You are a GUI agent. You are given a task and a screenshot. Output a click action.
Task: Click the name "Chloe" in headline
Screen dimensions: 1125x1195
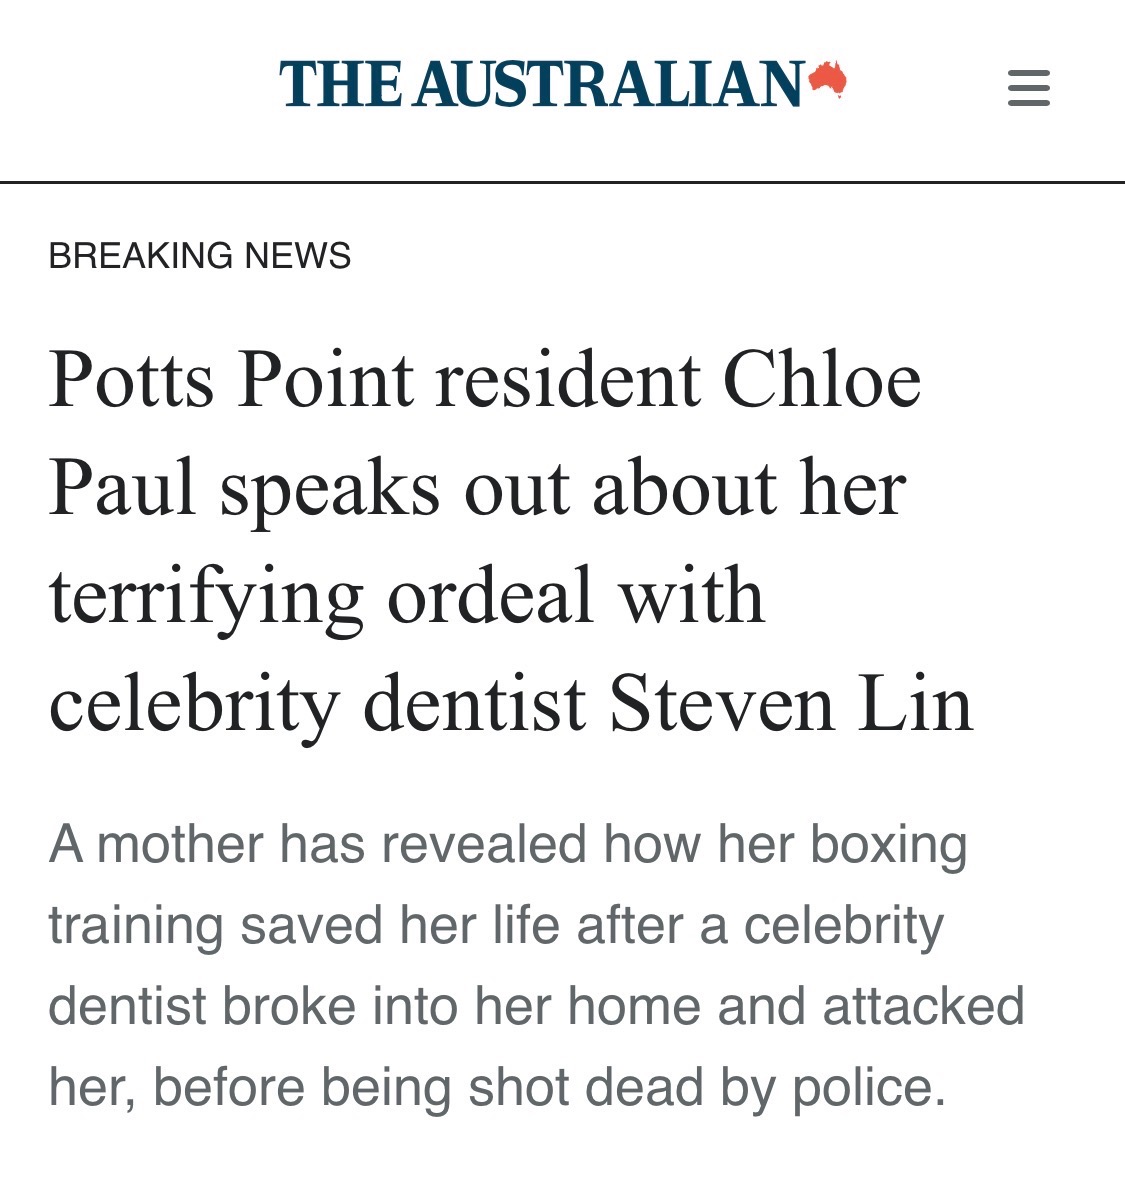[x=821, y=380]
